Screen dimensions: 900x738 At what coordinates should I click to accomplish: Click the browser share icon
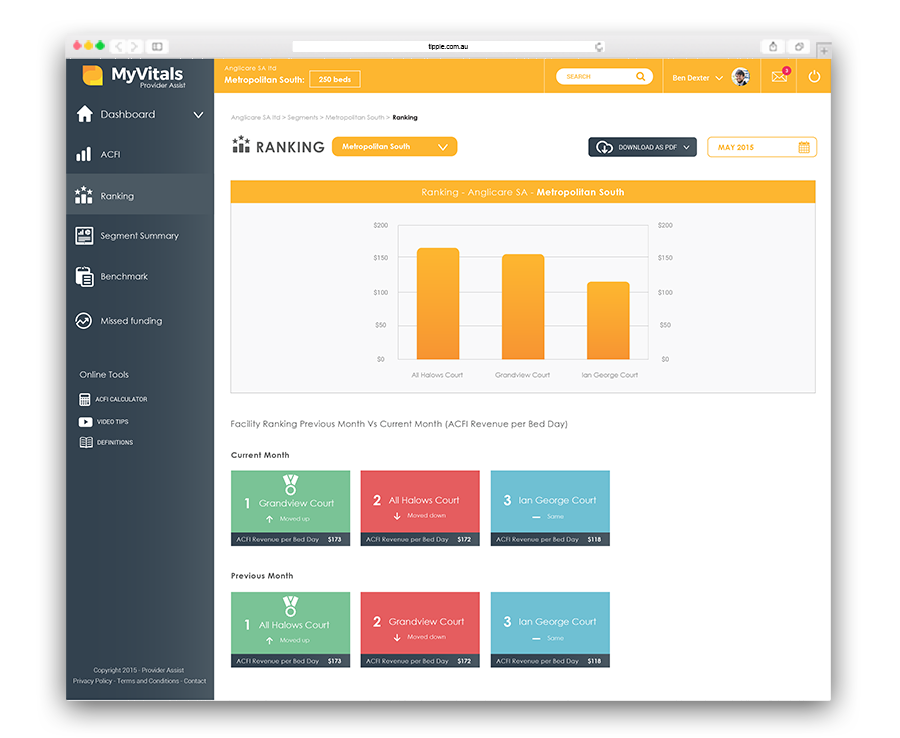(773, 46)
